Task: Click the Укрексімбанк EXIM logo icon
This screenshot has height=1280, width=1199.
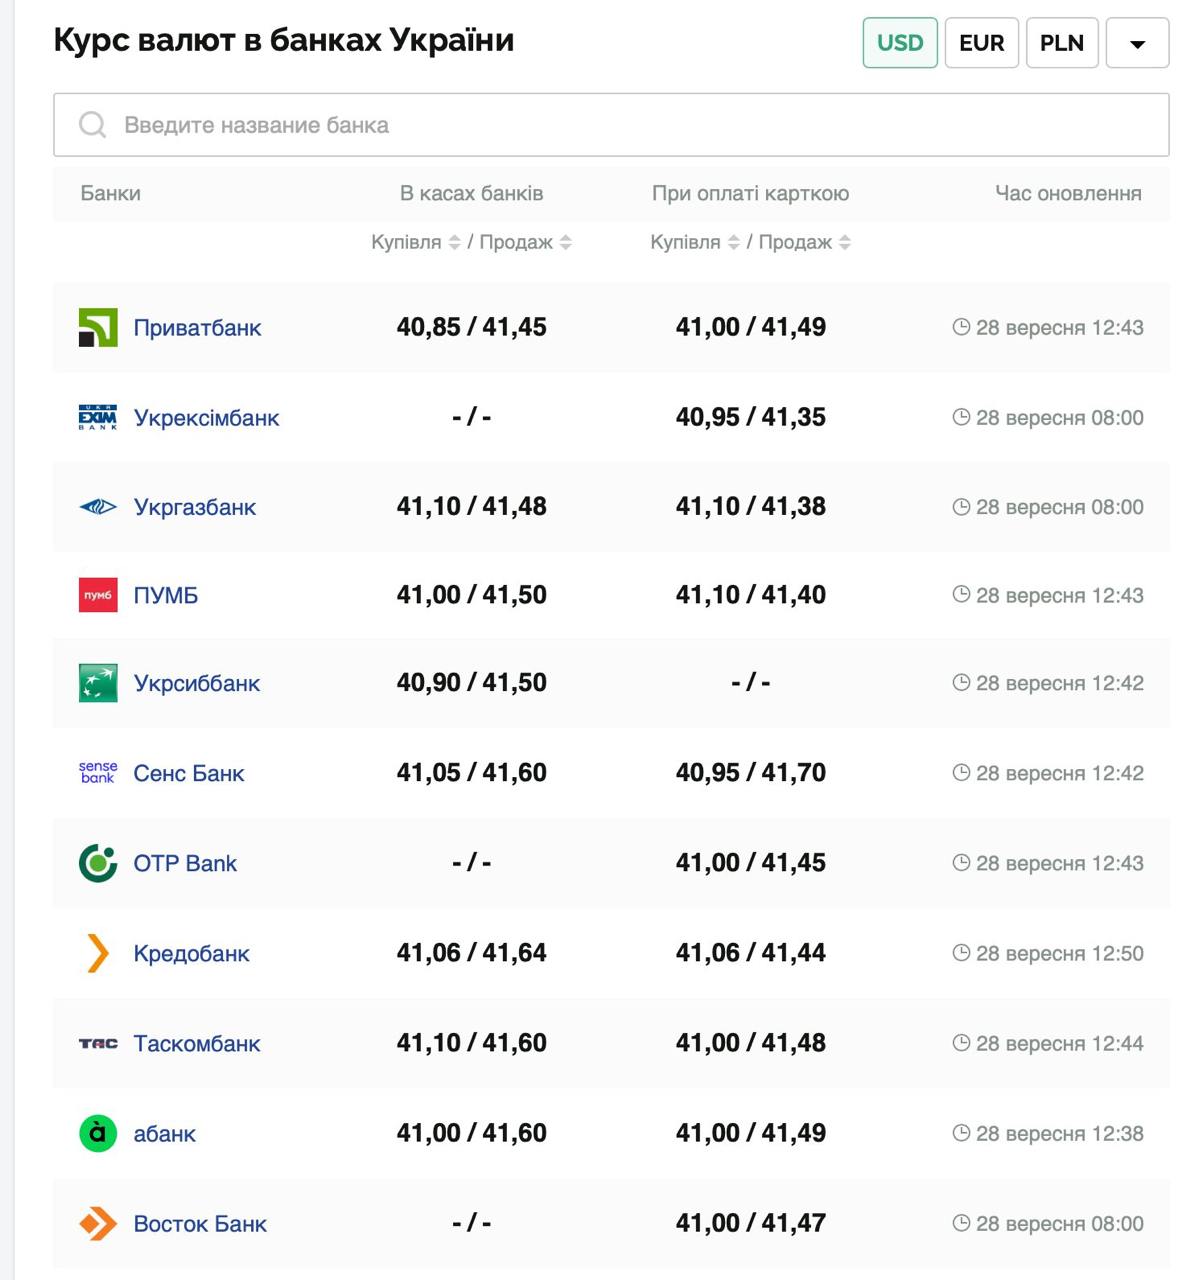Action: point(98,418)
